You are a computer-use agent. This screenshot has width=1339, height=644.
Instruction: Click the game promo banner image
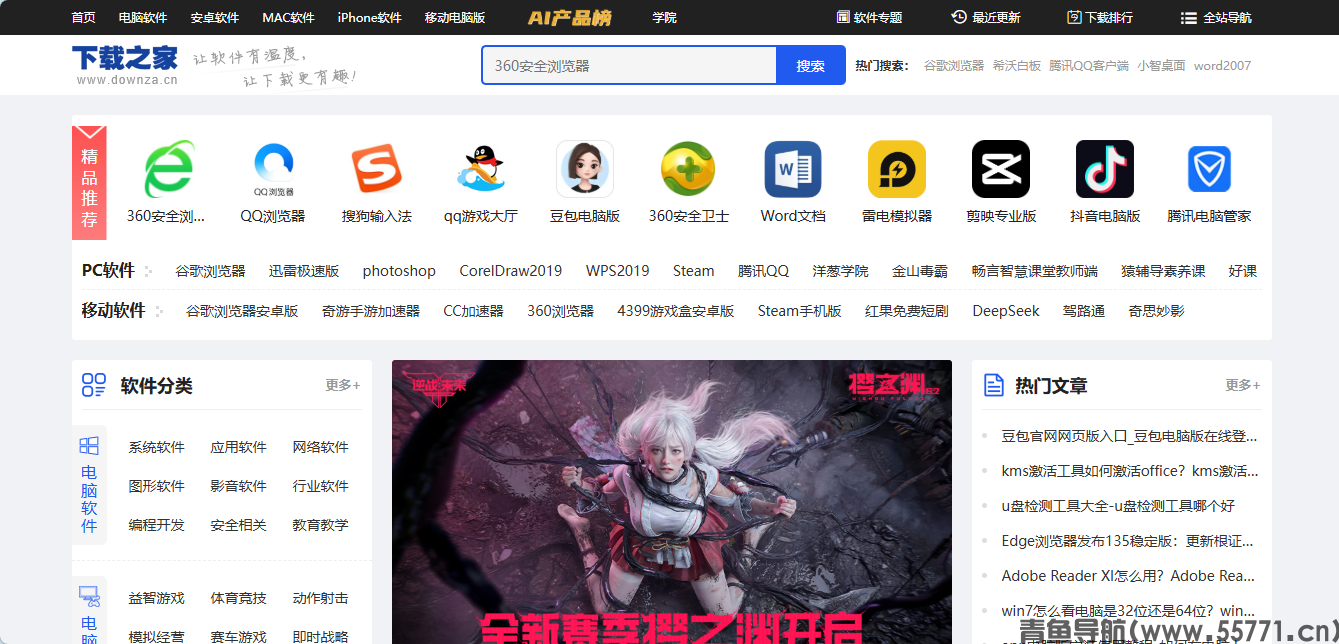pyautogui.click(x=672, y=502)
